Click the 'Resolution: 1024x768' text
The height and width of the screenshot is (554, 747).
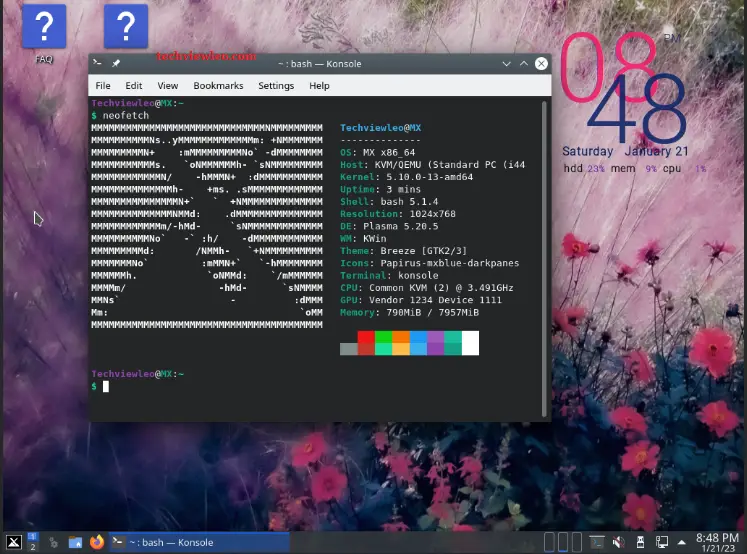coord(397,214)
